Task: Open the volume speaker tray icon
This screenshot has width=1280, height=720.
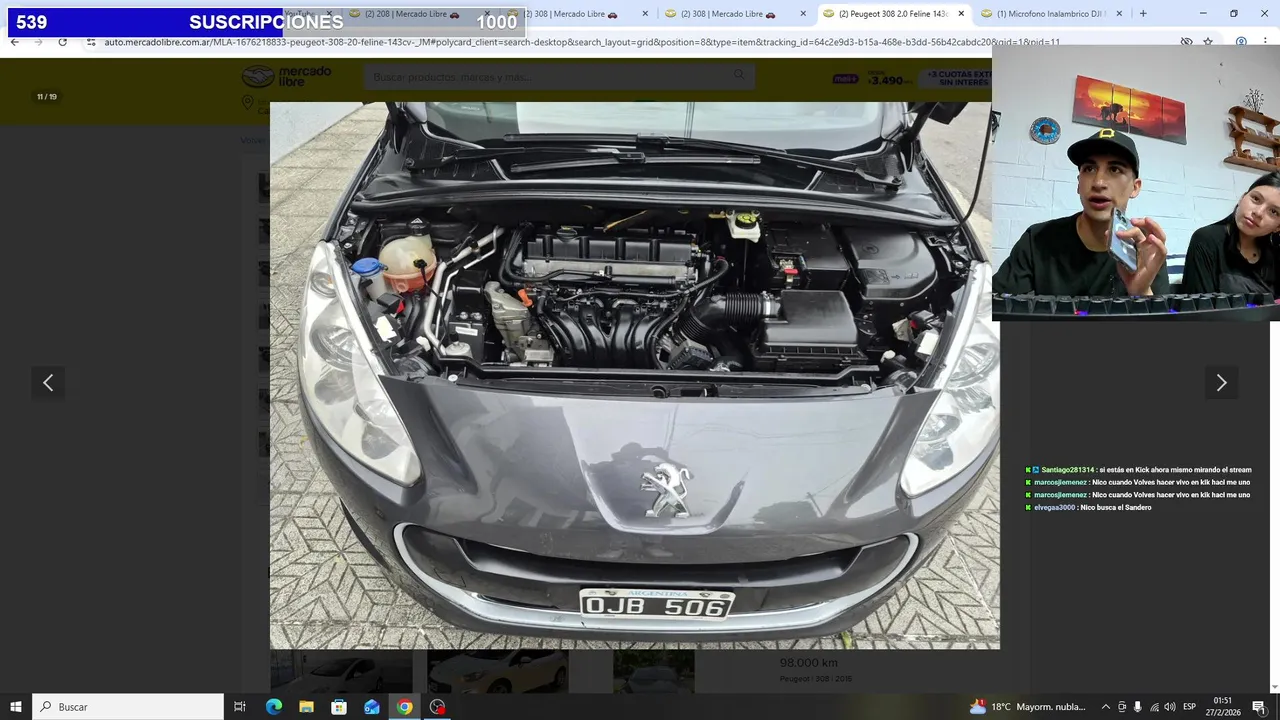Action: coord(1170,707)
